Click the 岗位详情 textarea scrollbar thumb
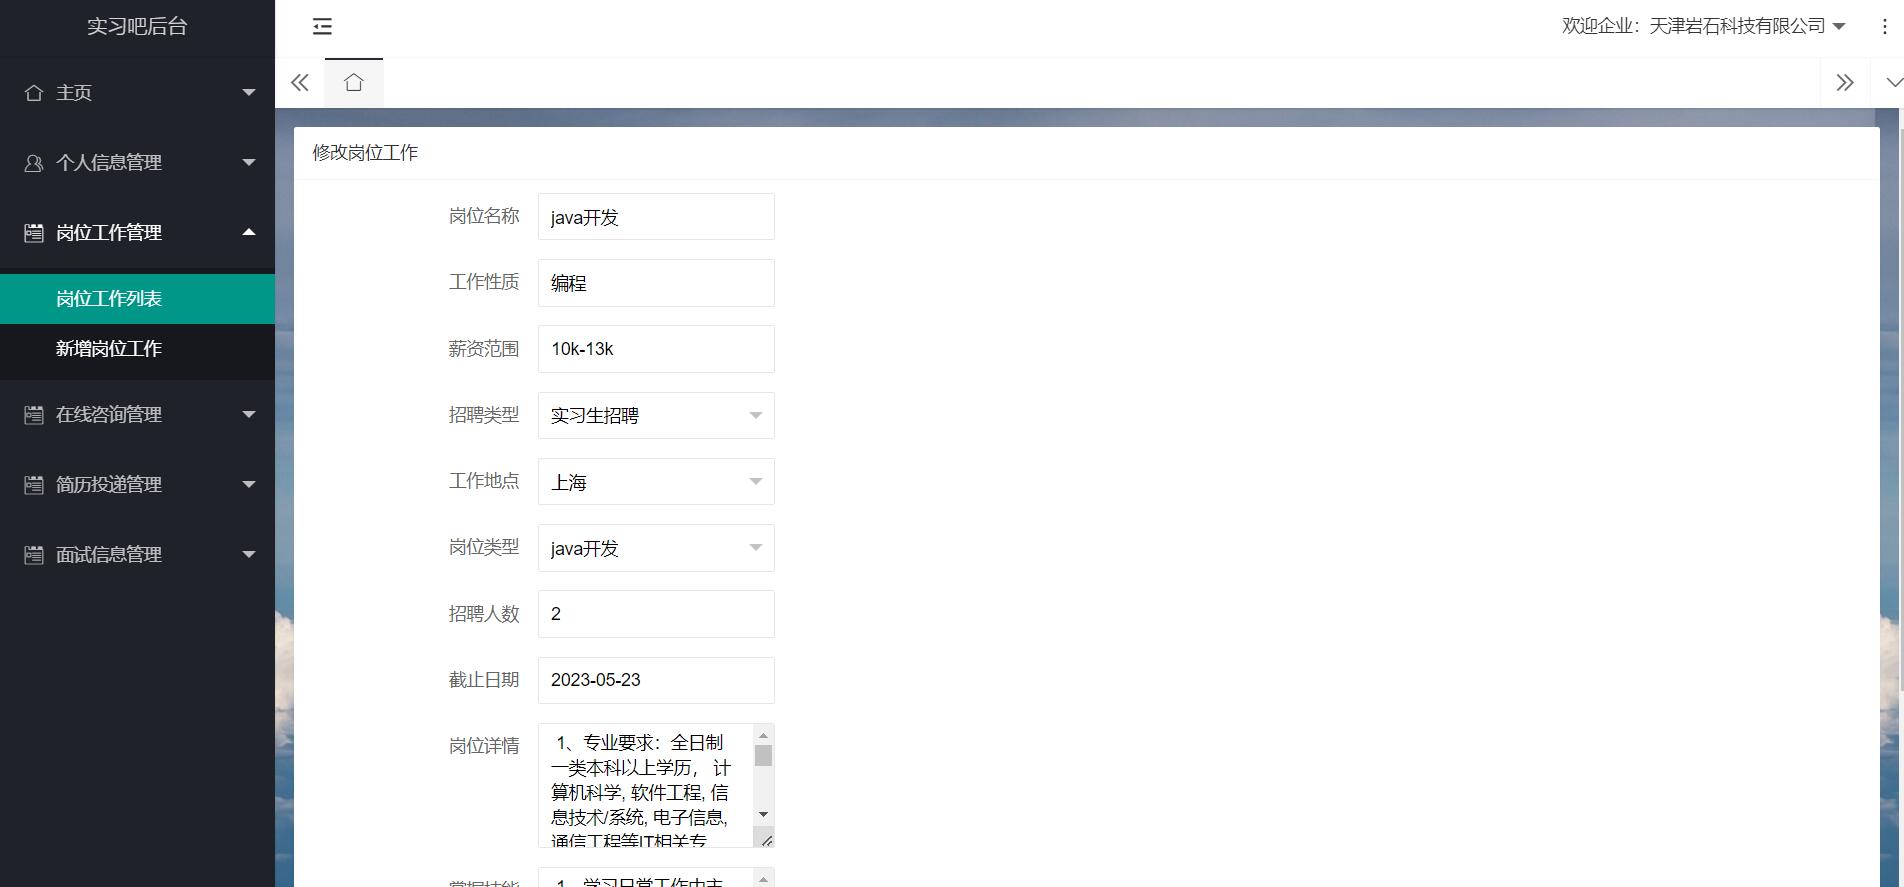 763,756
